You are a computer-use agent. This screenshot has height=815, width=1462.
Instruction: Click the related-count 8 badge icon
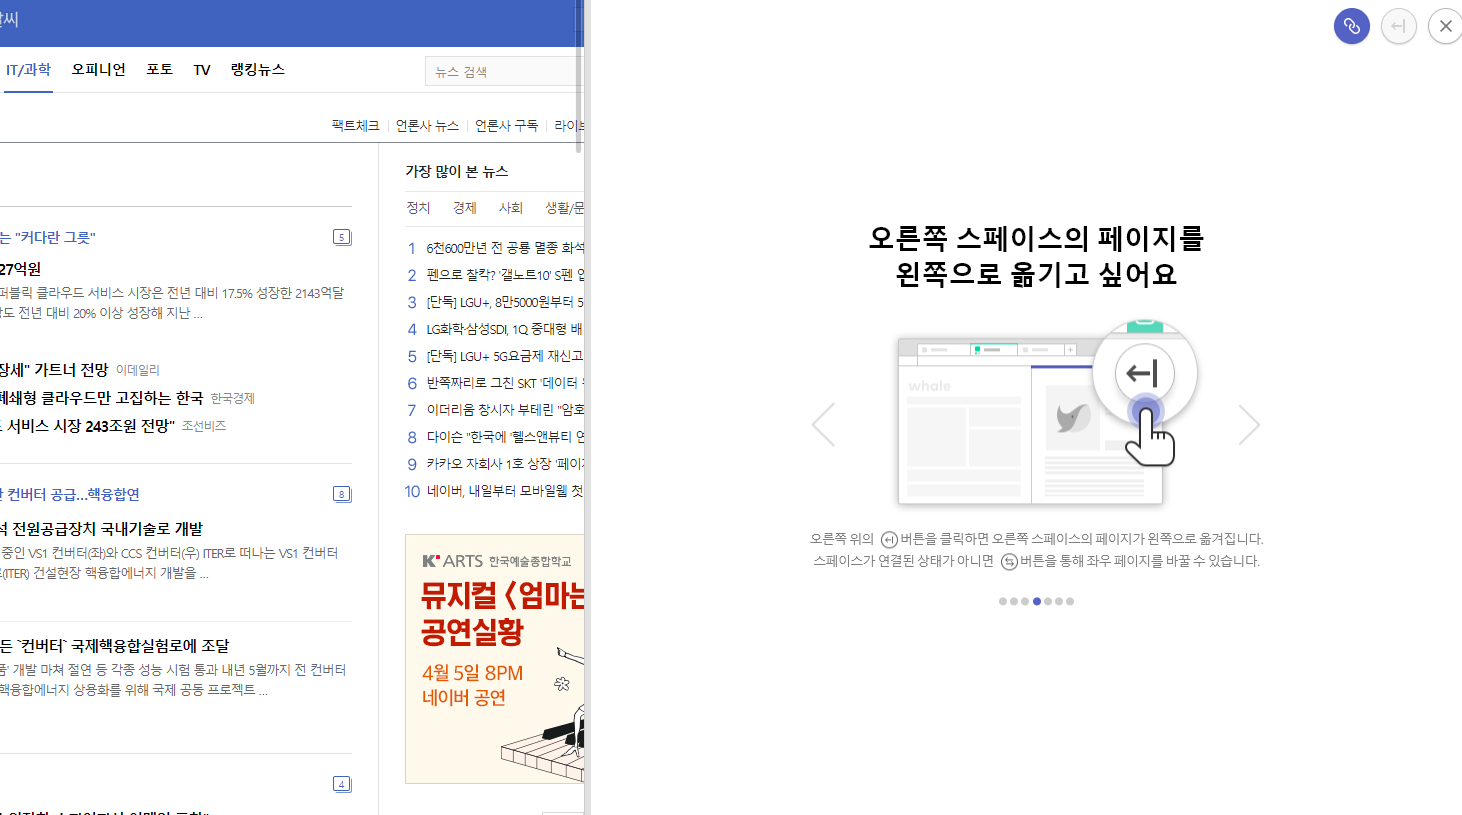pos(342,494)
